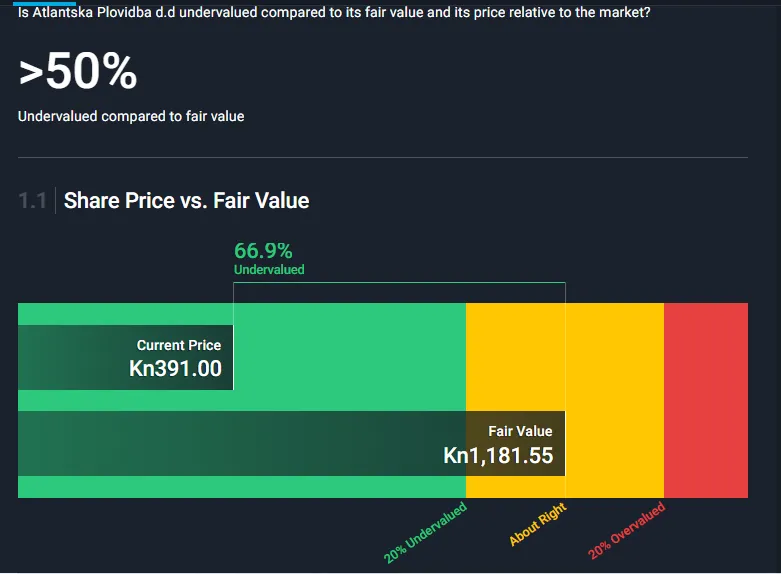Screen dimensions: 781x574
Task: Click the 1.1 section number
Action: pyautogui.click(x=32, y=201)
